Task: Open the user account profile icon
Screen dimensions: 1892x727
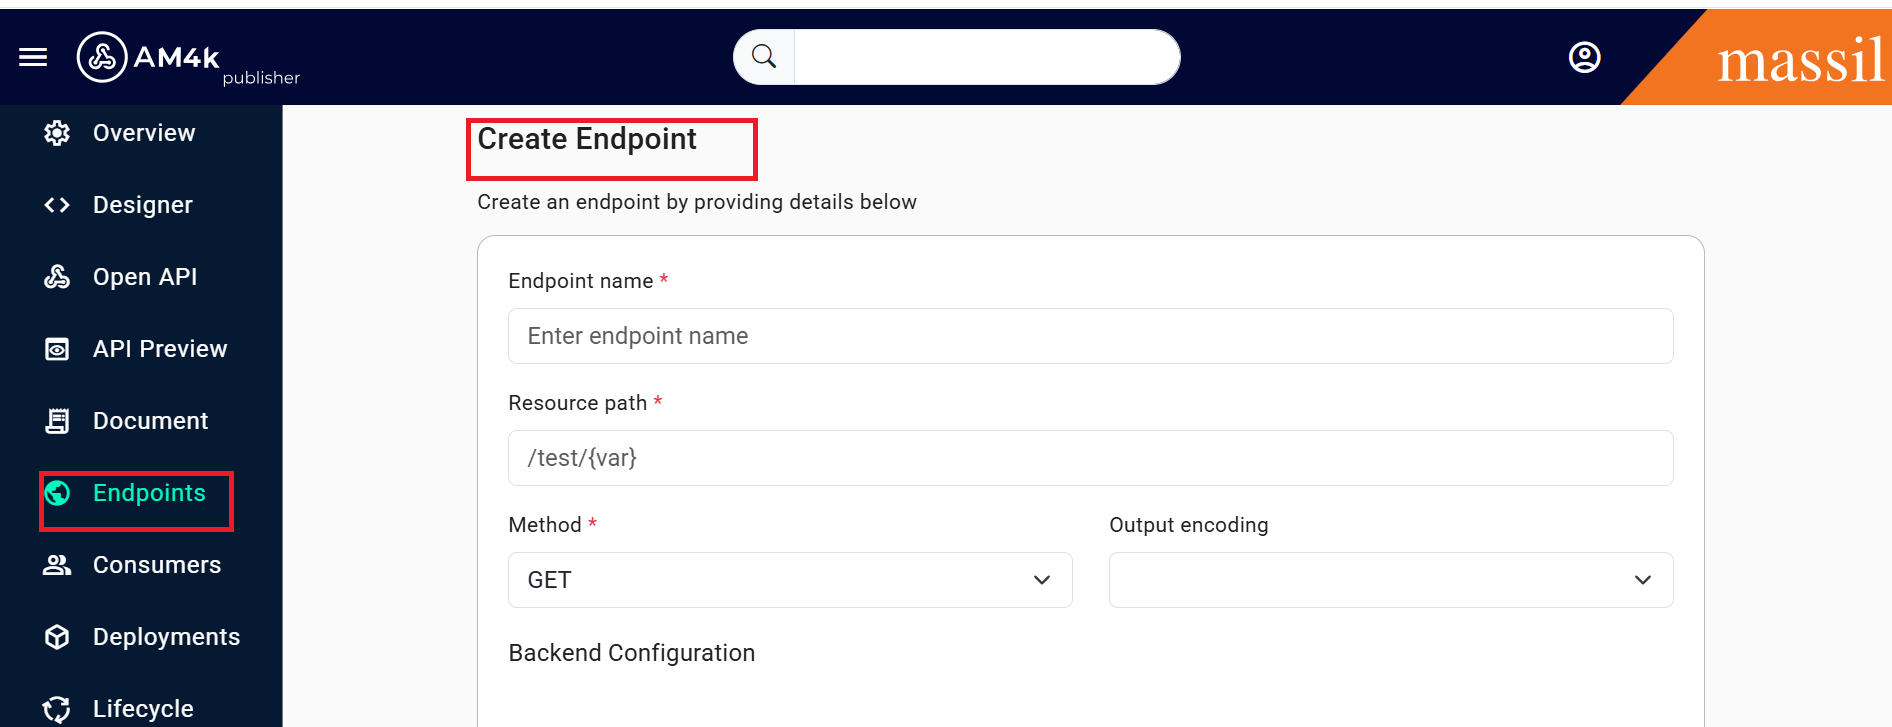Action: pyautogui.click(x=1584, y=57)
